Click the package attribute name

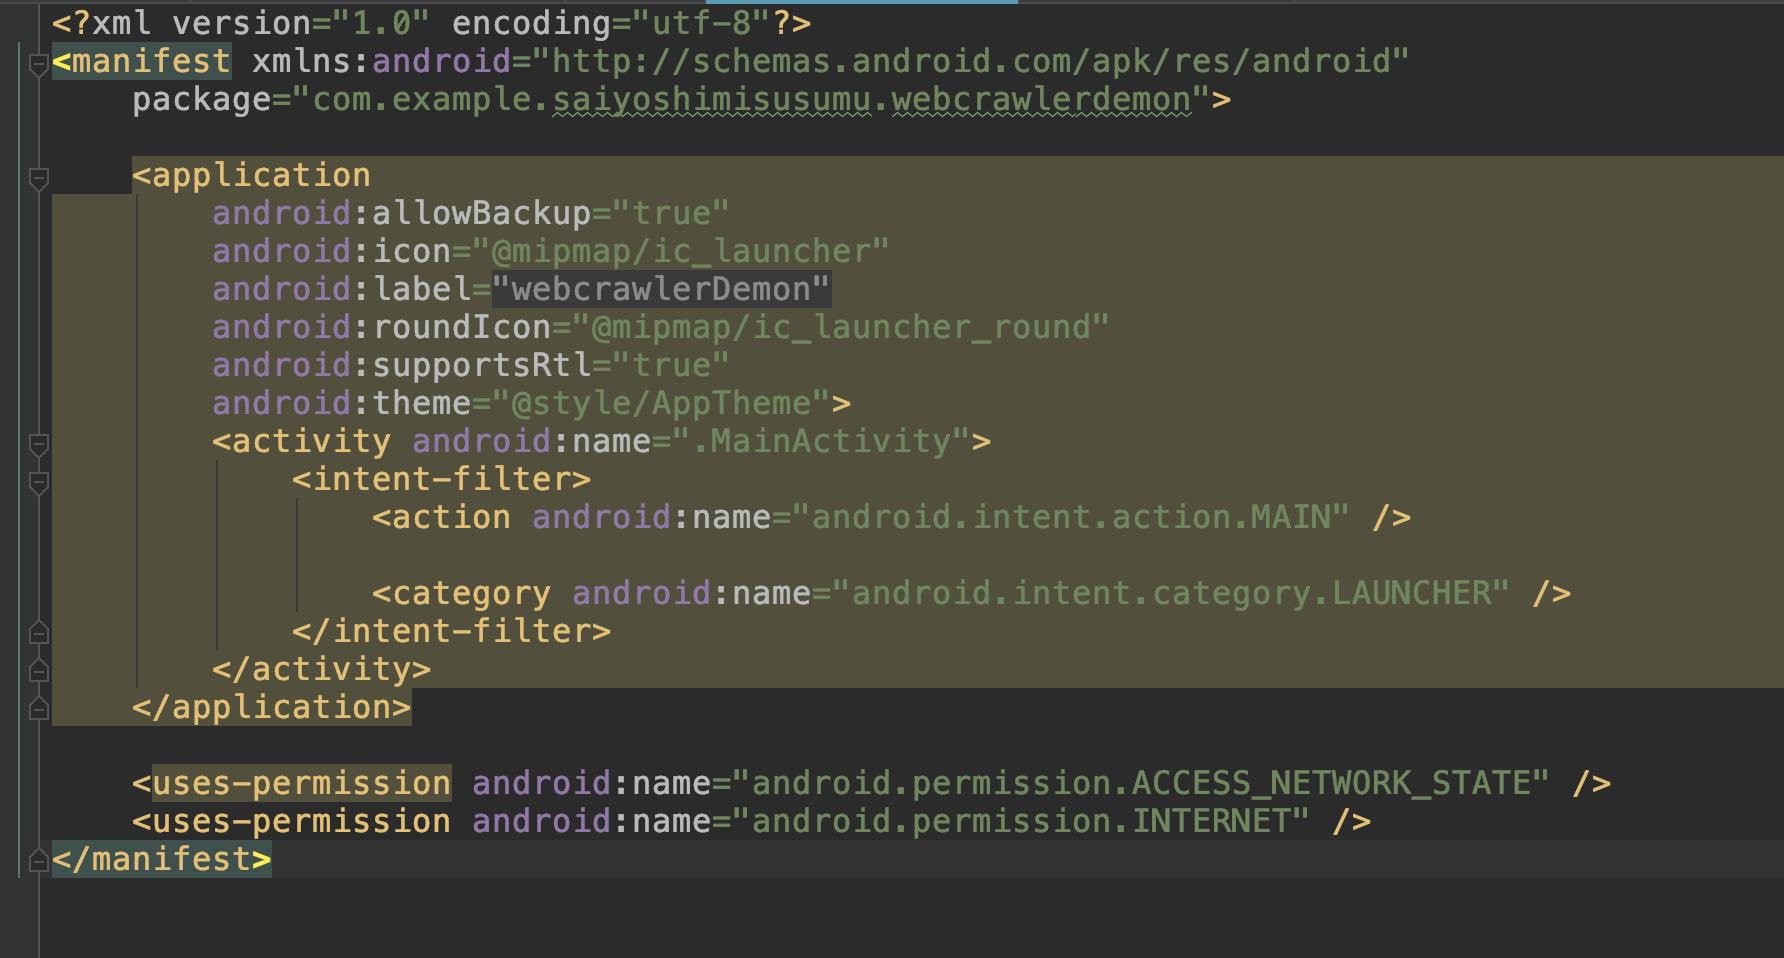point(201,99)
